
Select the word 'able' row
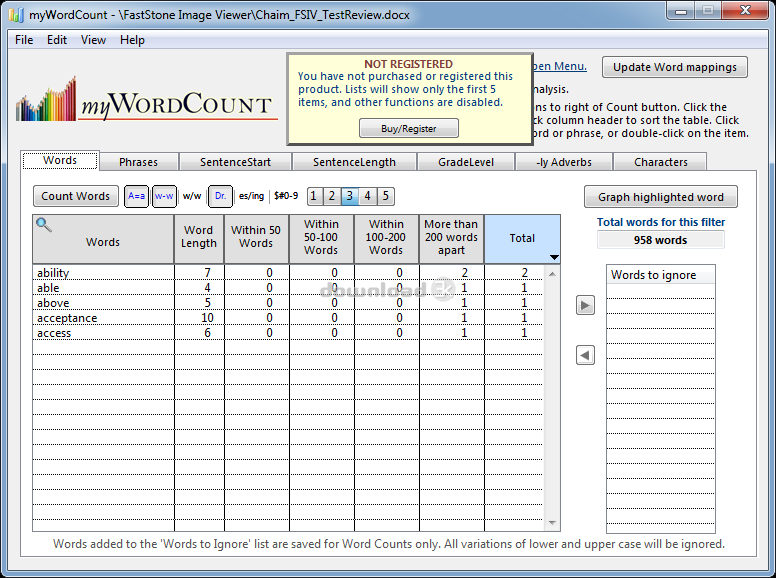[x=288, y=288]
